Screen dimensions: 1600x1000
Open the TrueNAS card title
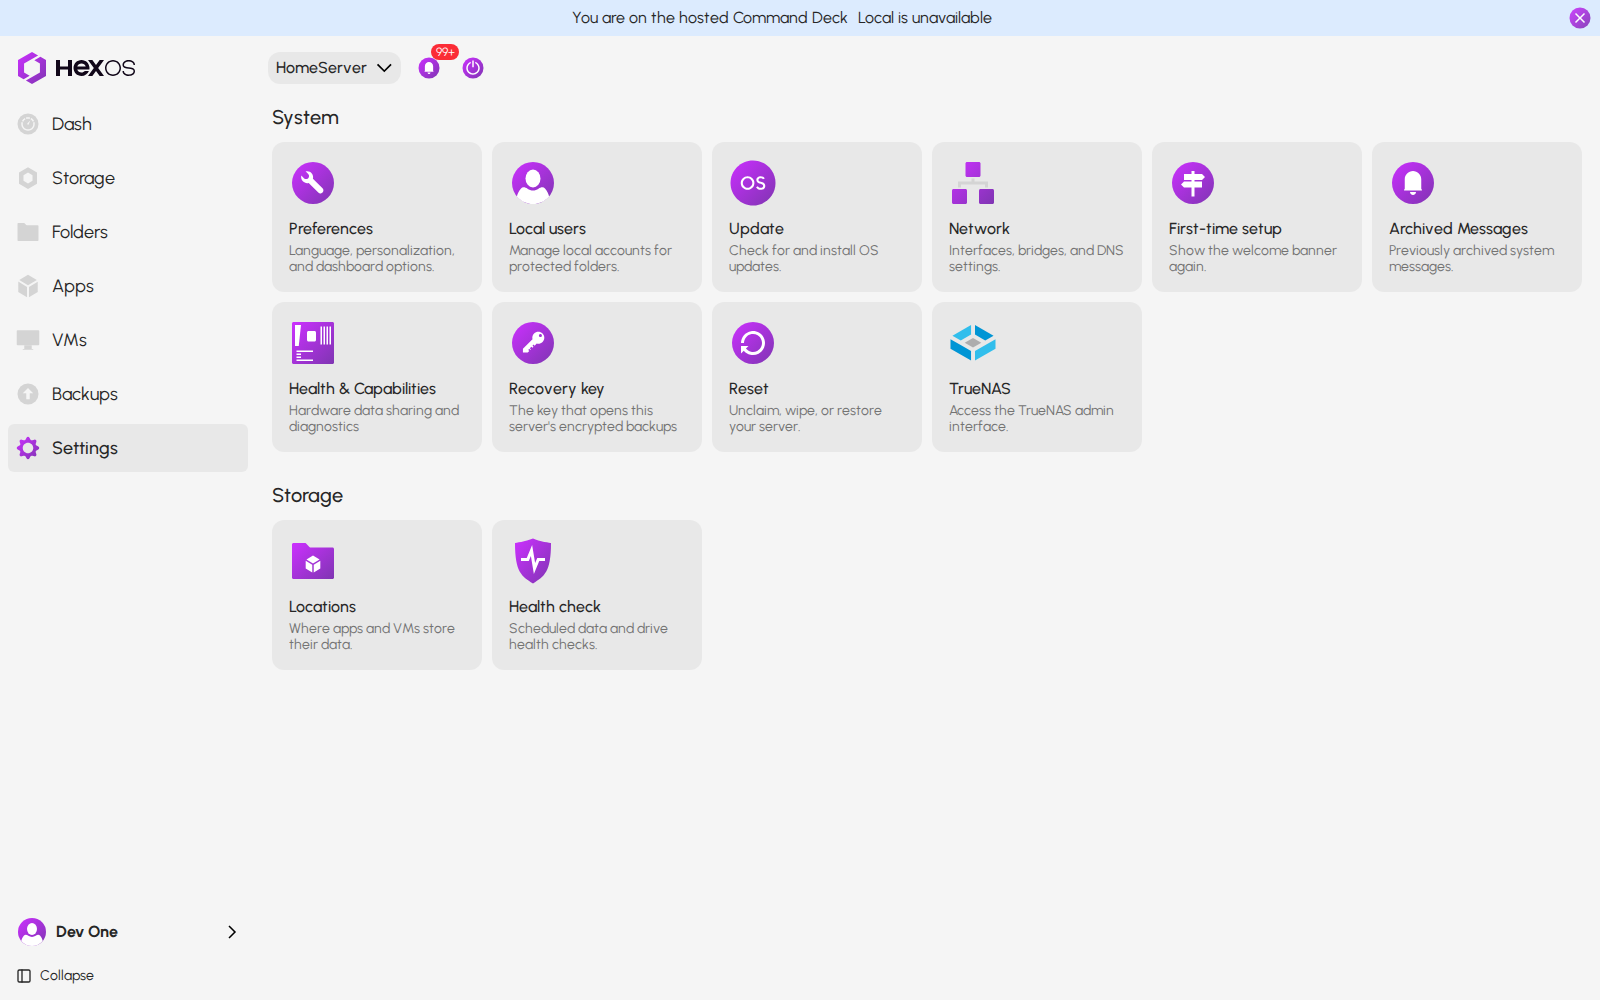tap(980, 389)
